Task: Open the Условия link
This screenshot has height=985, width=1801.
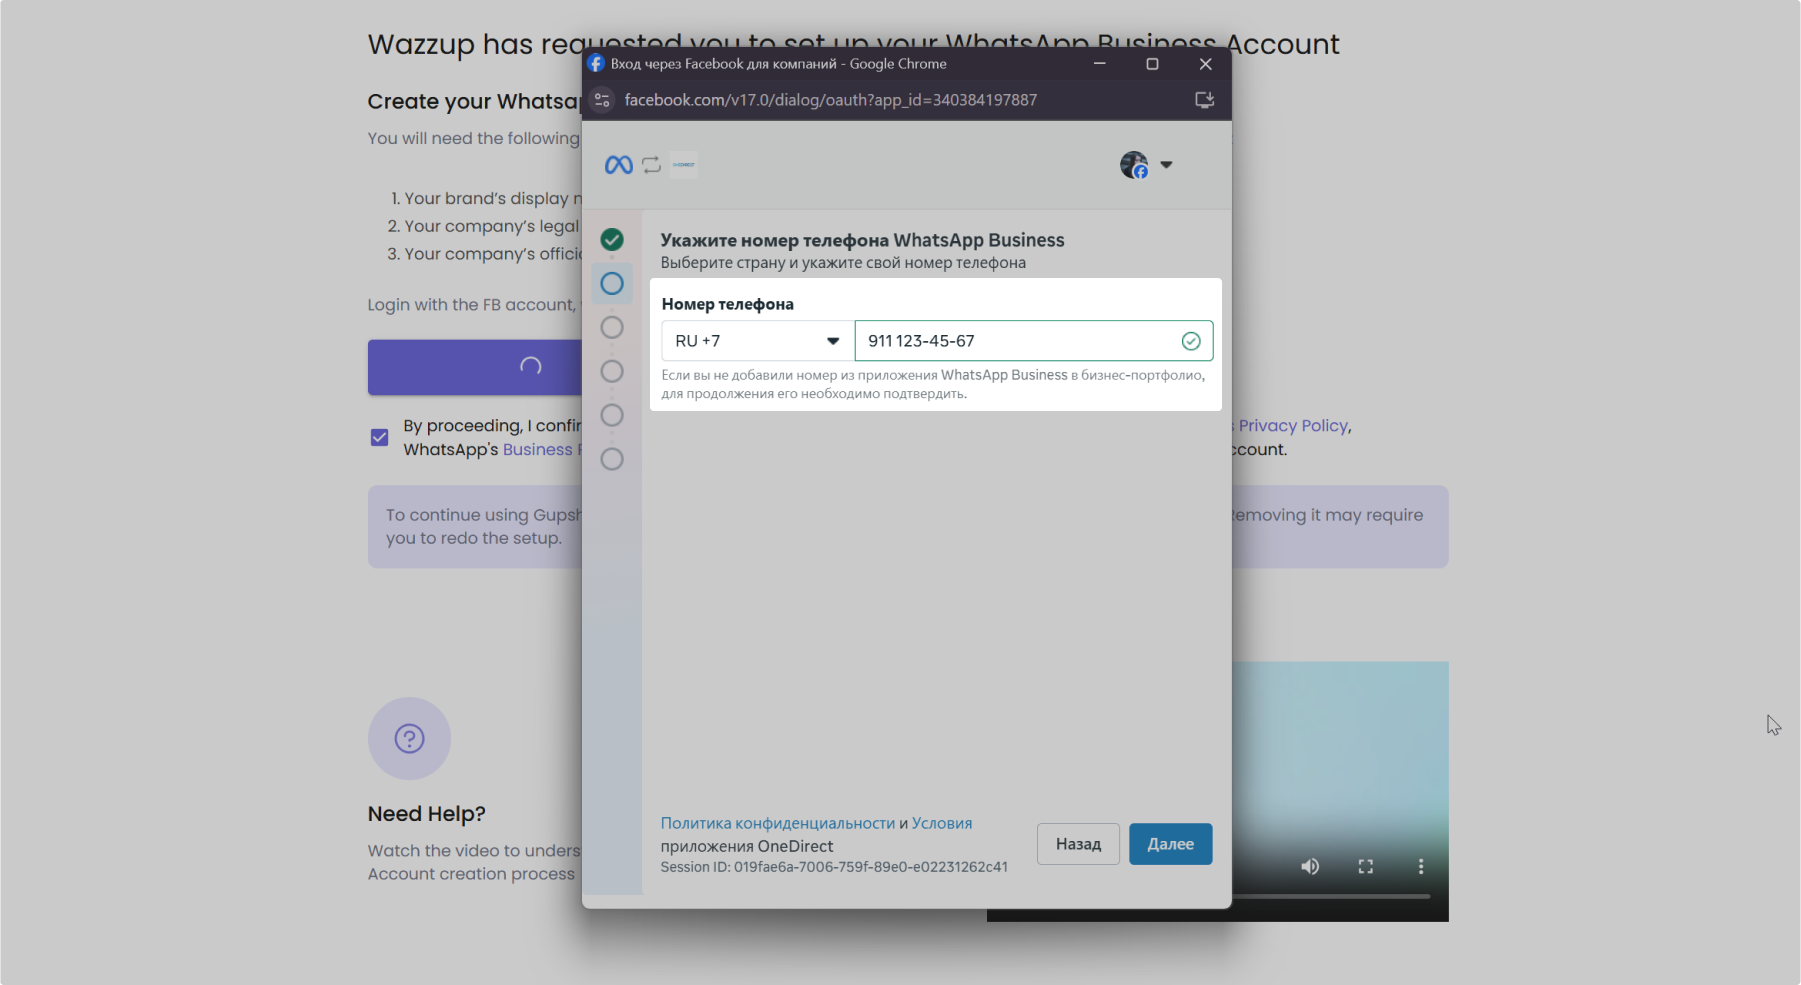Action: (942, 823)
